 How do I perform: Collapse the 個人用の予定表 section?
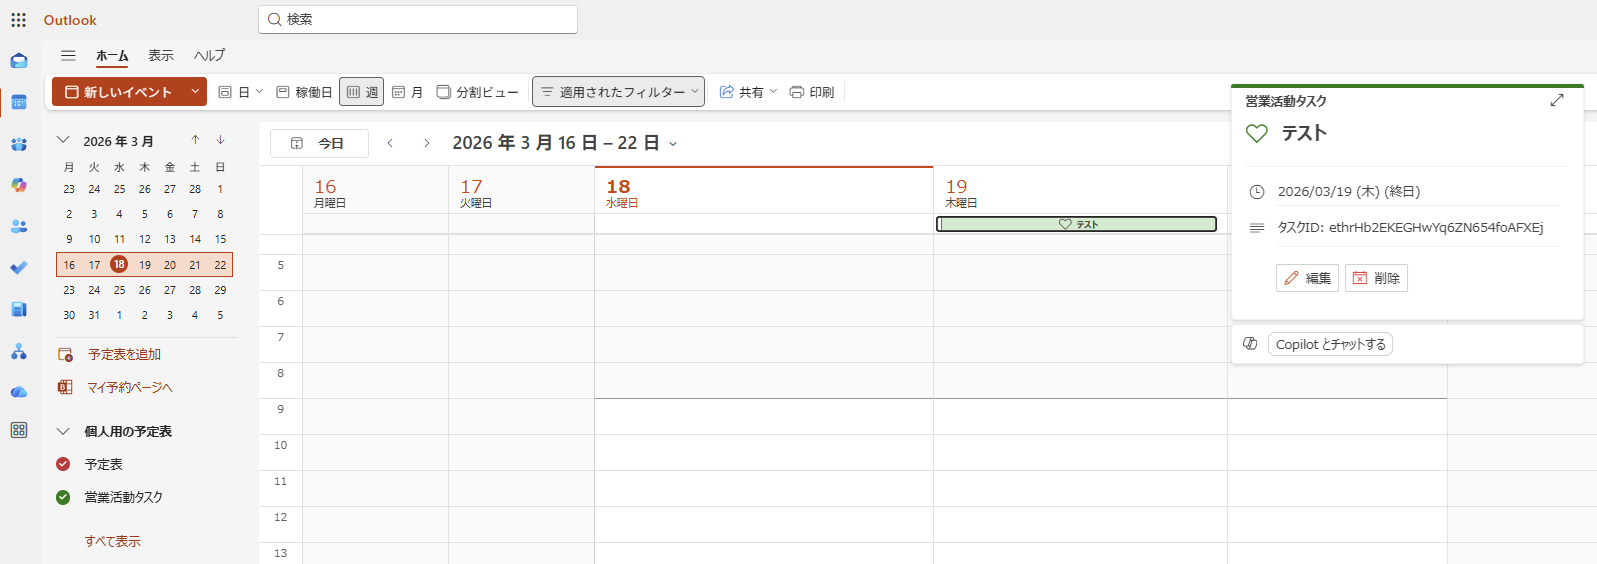[63, 431]
